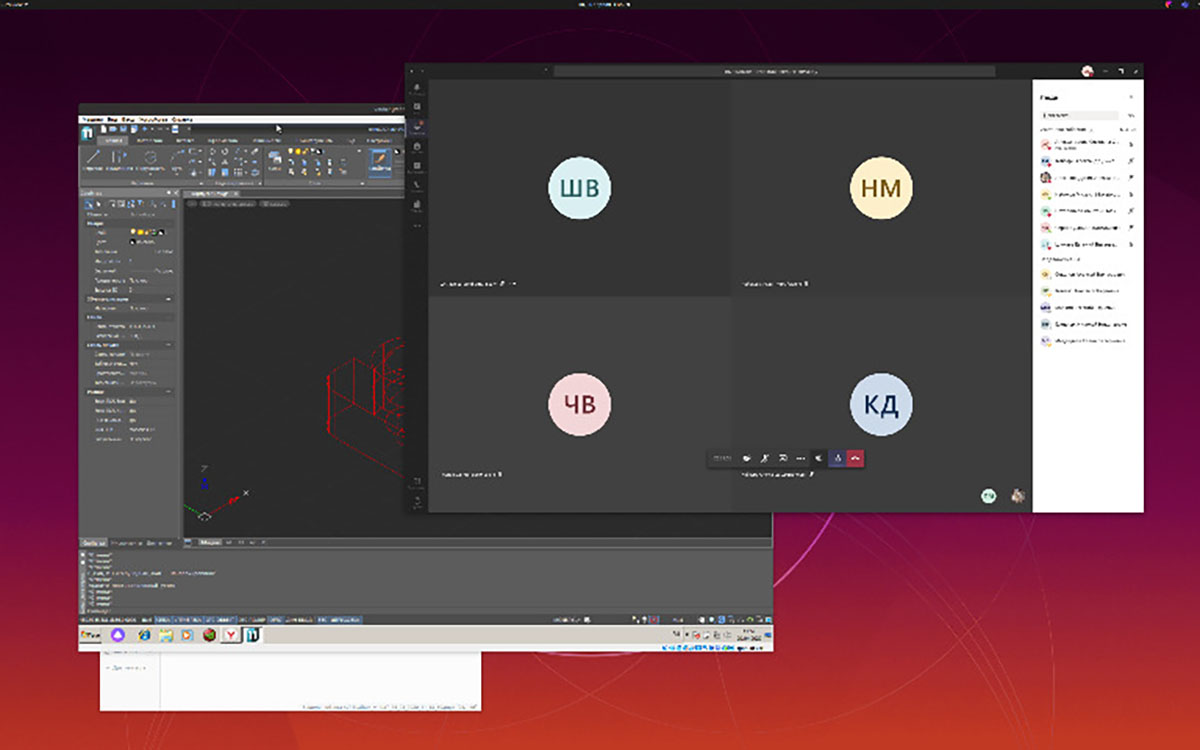The height and width of the screenshot is (750, 1200).
Task: Close the Teams participants panel
Action: [1131, 97]
